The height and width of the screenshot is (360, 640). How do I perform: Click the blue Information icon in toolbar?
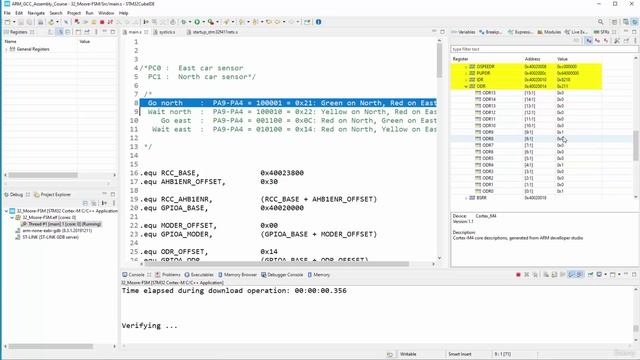[x=318, y=22]
